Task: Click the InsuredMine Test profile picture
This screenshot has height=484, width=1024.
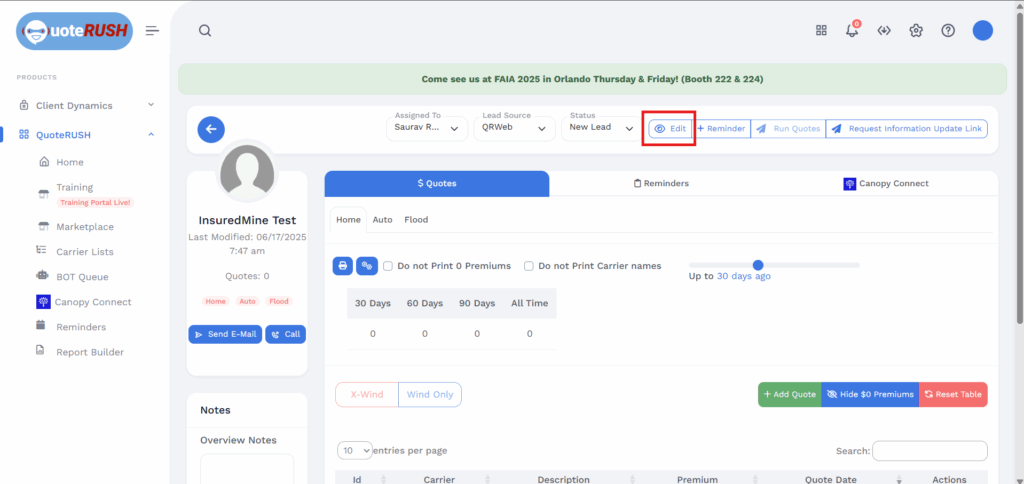Action: [247, 173]
